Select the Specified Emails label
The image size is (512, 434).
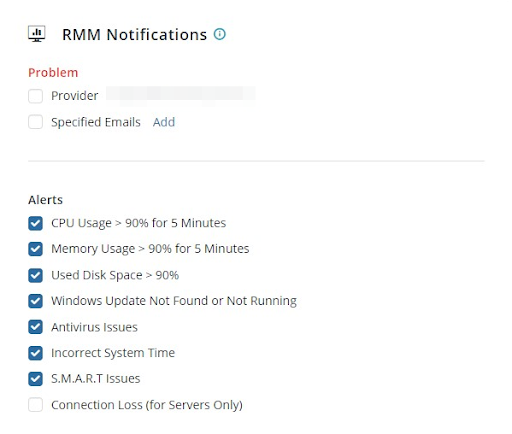[x=96, y=122]
